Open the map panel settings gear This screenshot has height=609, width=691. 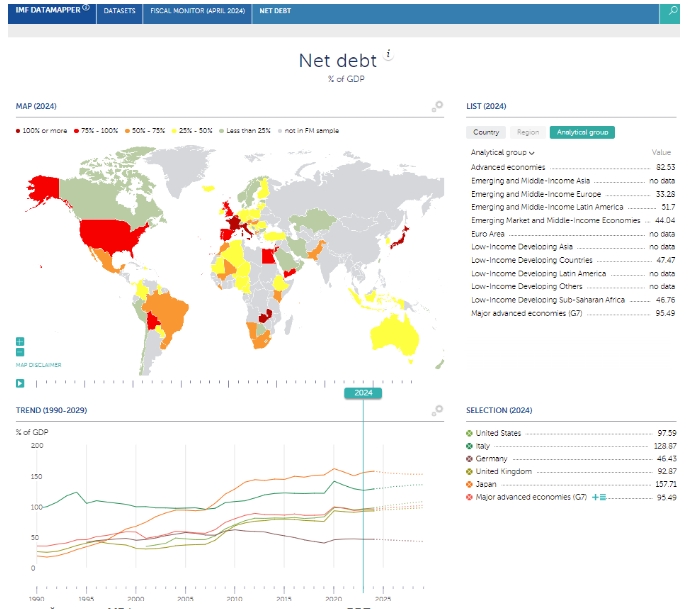pyautogui.click(x=437, y=106)
